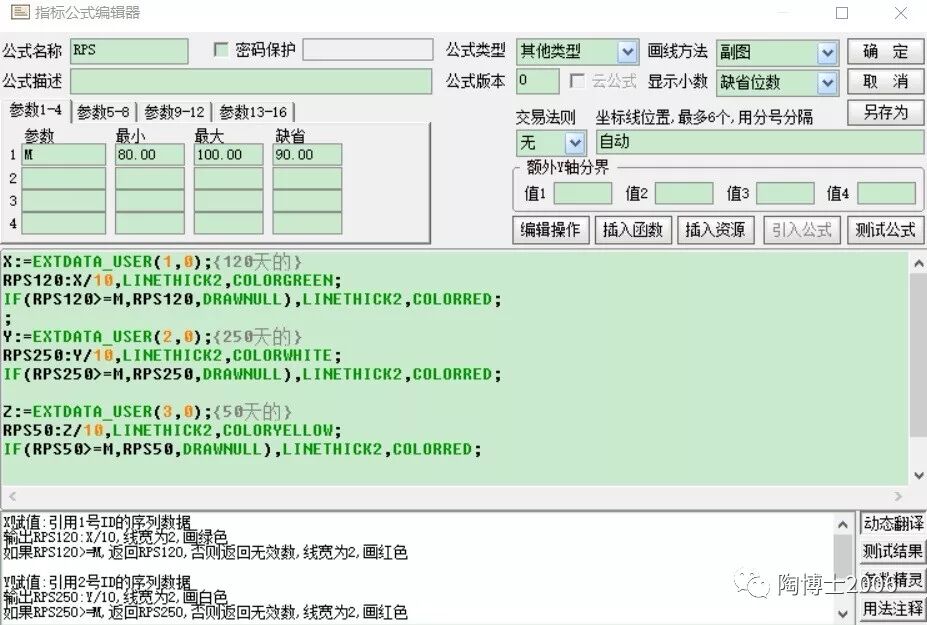Viewport: 927px width, 625px height.
Task: Insert a function via 插入函数
Action: 634,230
